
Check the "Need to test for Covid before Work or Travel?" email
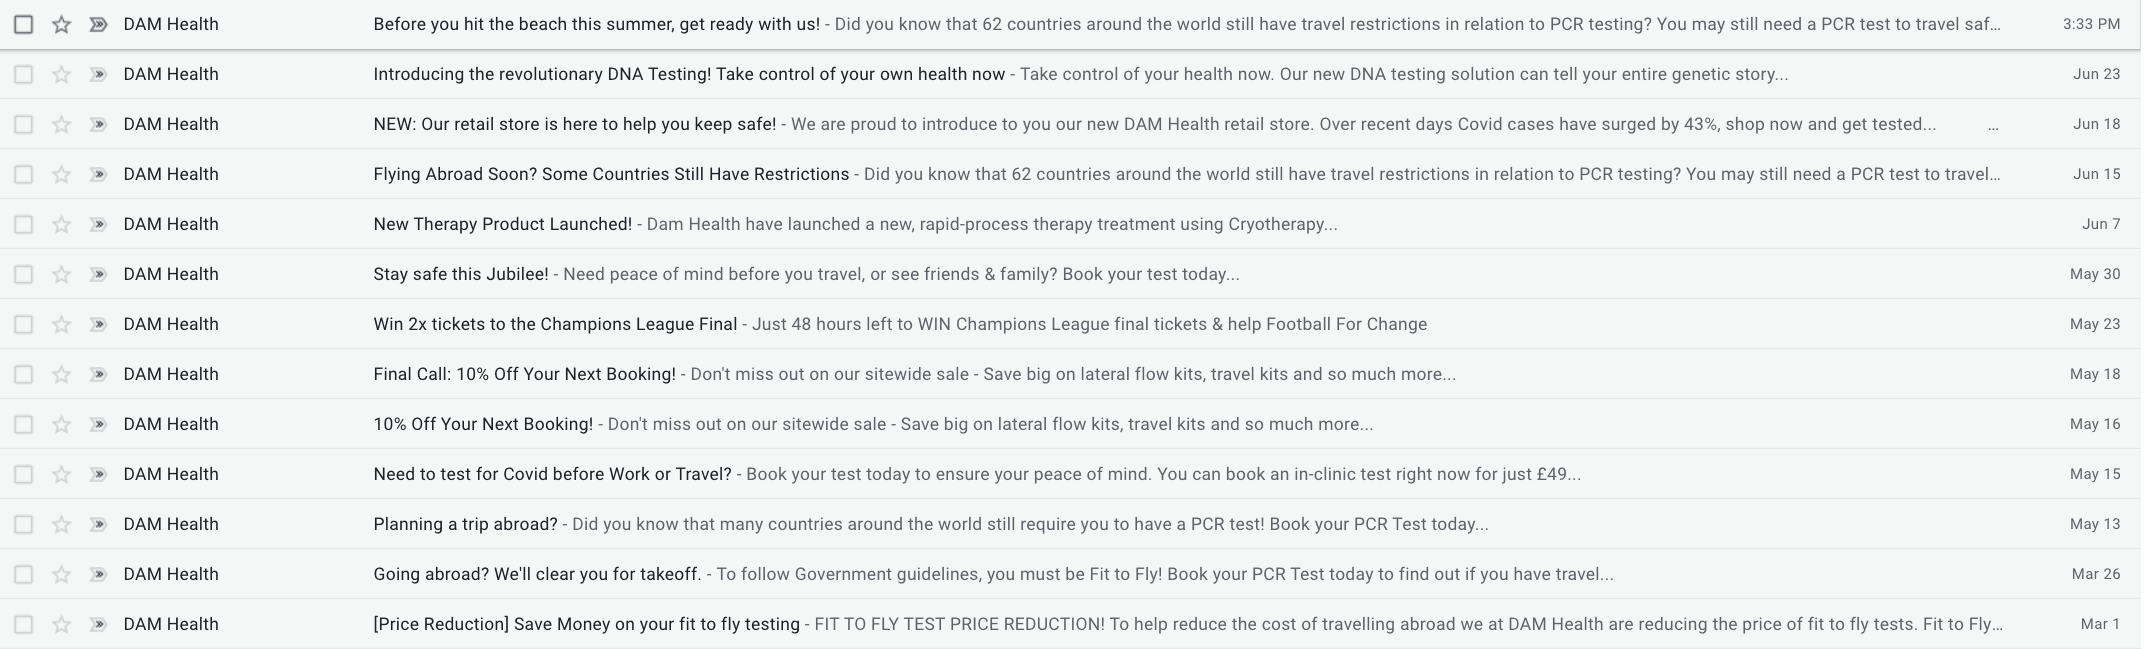coord(24,474)
